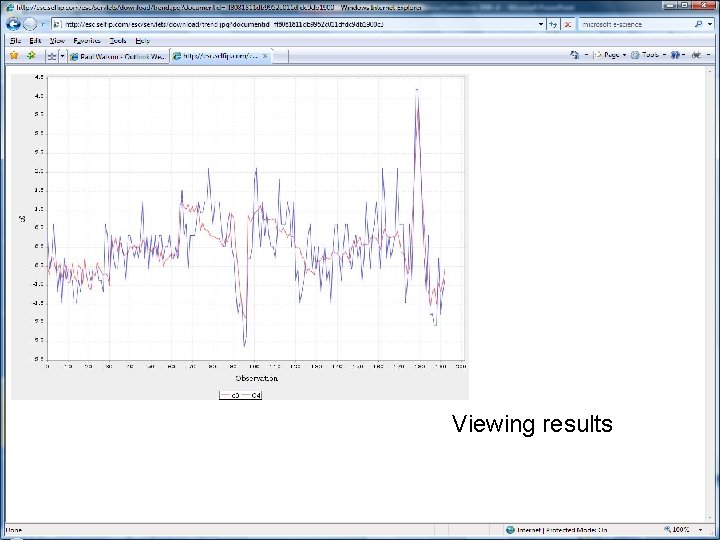Click the Research binoculars-like command icon
This screenshot has width=720, height=540.
675,55
